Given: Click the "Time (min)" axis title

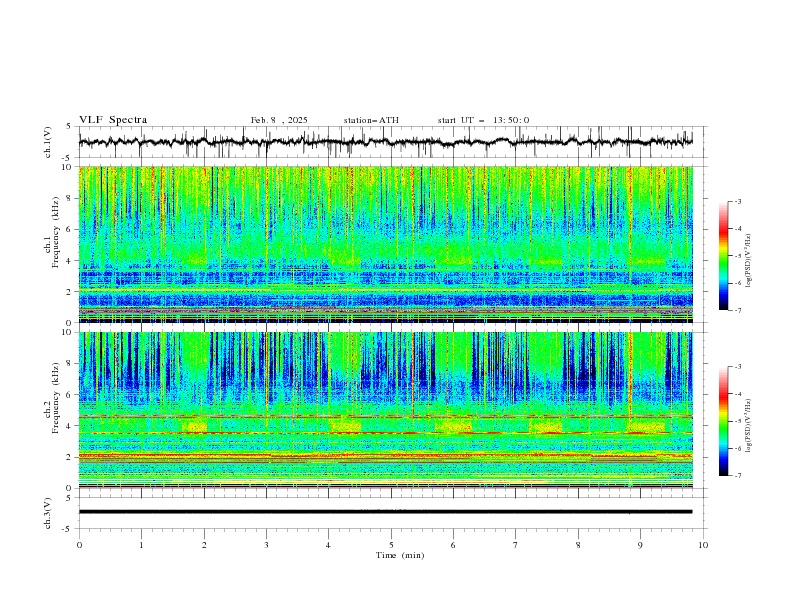Looking at the screenshot, I should (400, 555).
